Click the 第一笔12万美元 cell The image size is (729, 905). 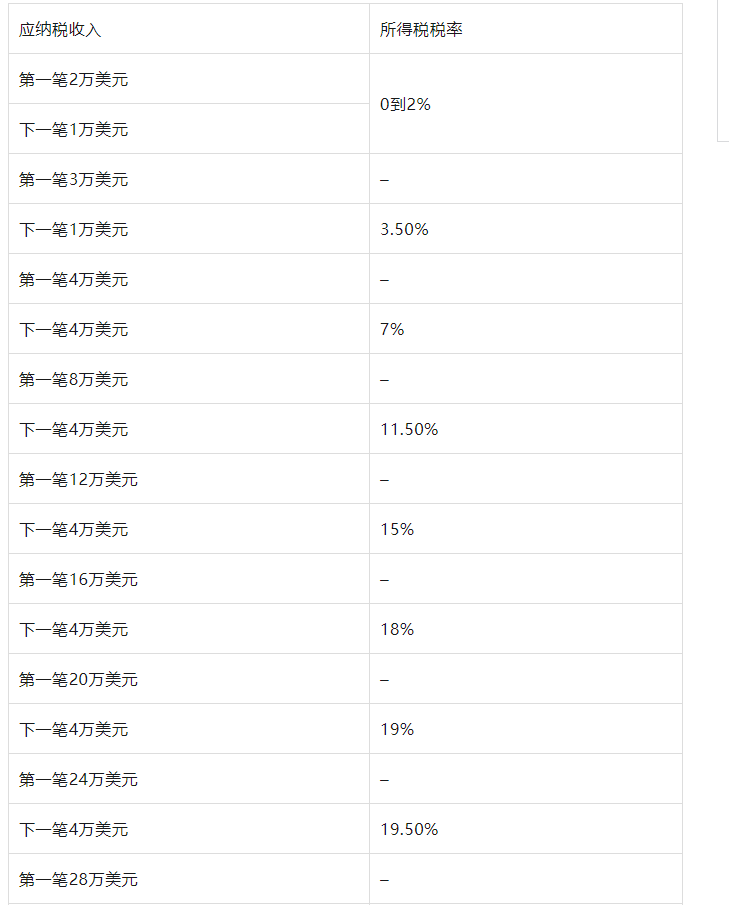coord(189,479)
